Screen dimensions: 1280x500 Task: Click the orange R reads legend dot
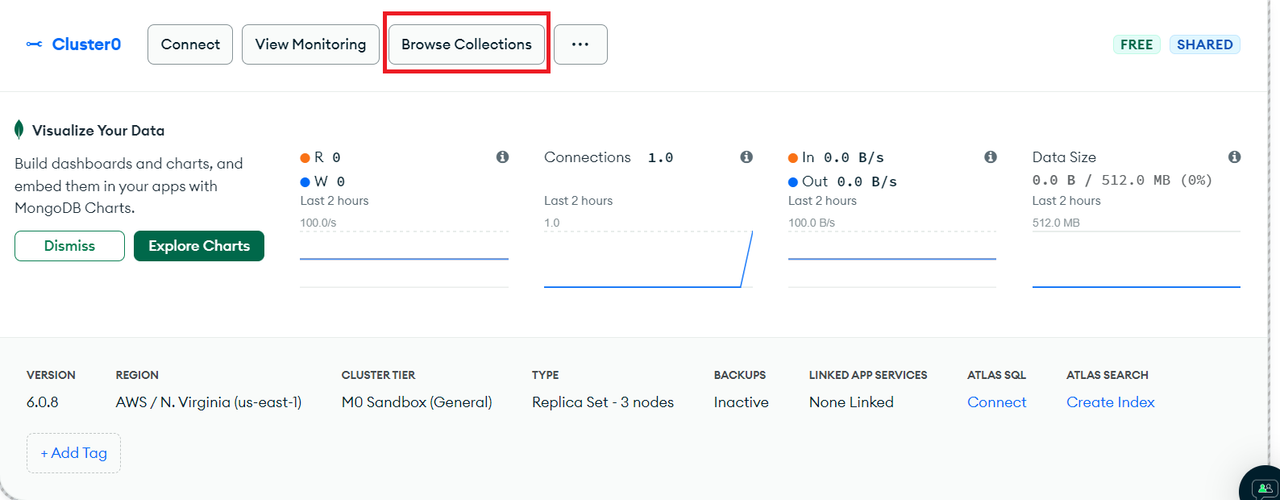(x=305, y=158)
